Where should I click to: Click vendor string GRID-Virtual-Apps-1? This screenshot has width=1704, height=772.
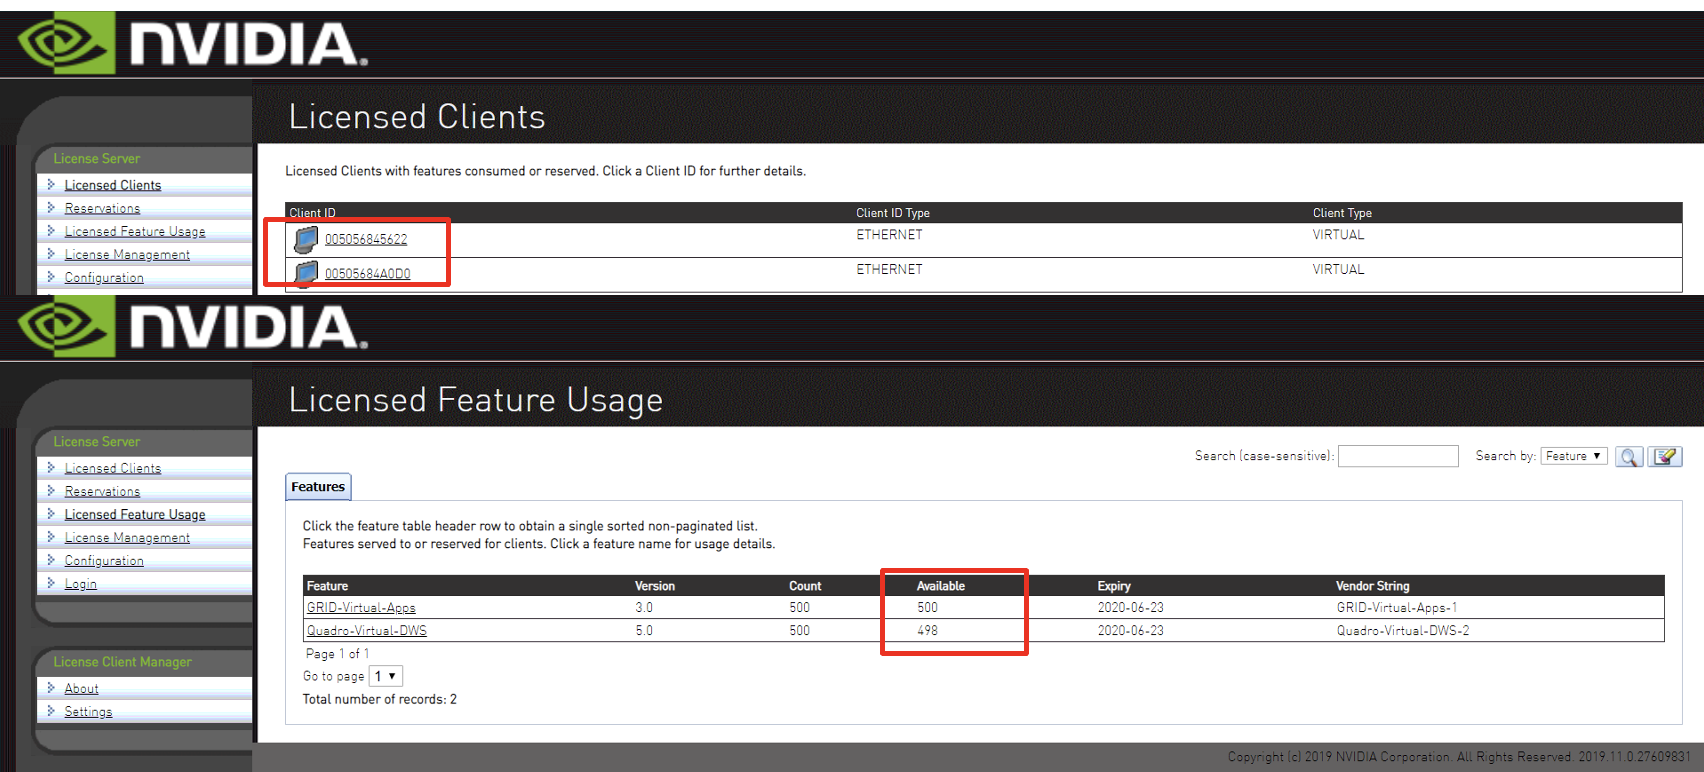(x=1397, y=608)
